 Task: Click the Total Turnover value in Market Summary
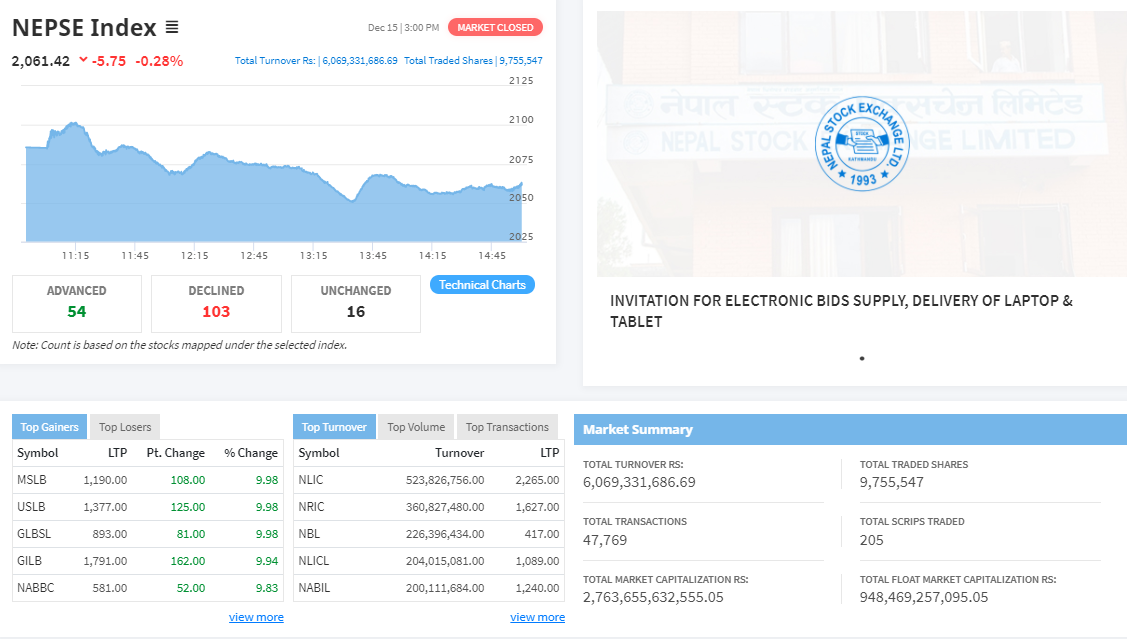pos(639,482)
